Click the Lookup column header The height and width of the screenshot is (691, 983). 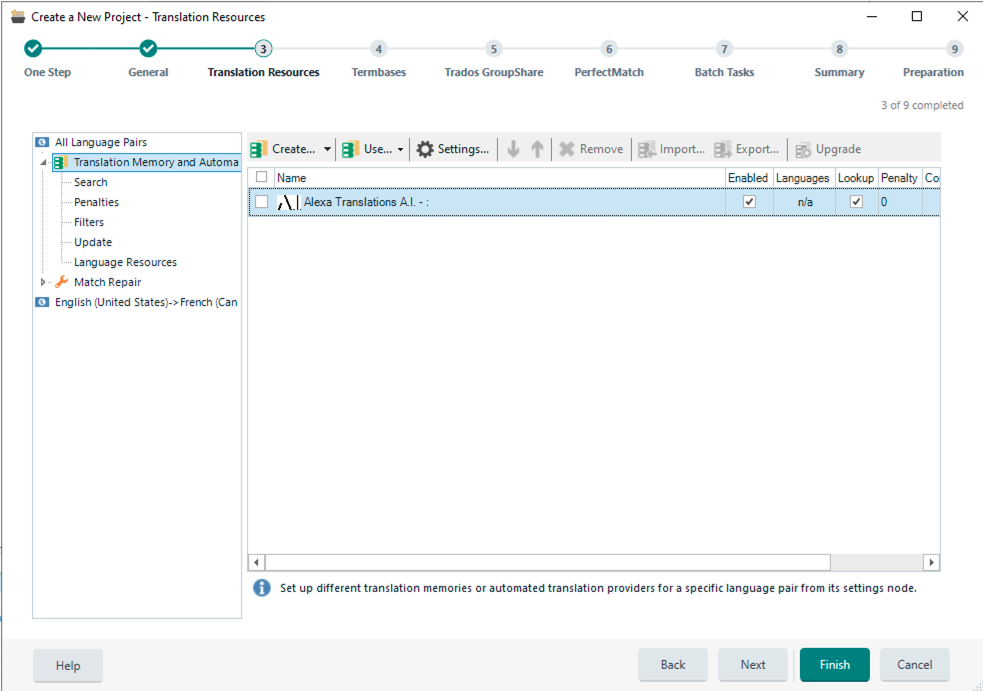856,178
